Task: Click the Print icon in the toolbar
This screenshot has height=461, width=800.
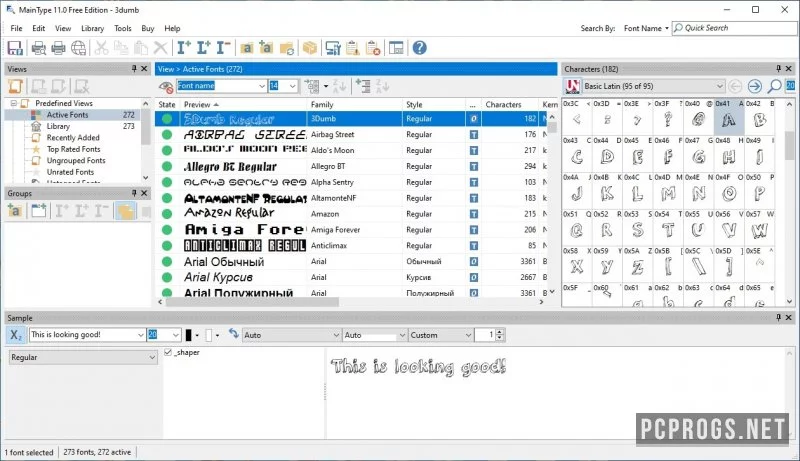Action: pyautogui.click(x=58, y=48)
